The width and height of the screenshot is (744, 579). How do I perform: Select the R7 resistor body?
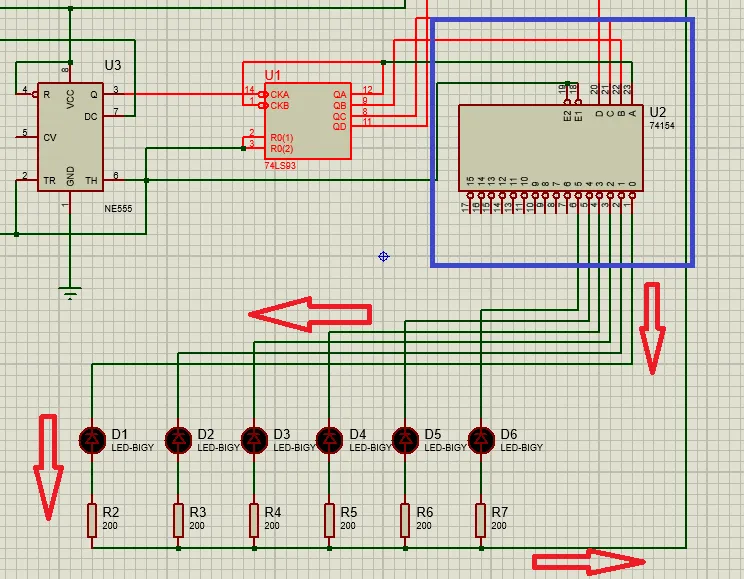point(481,520)
